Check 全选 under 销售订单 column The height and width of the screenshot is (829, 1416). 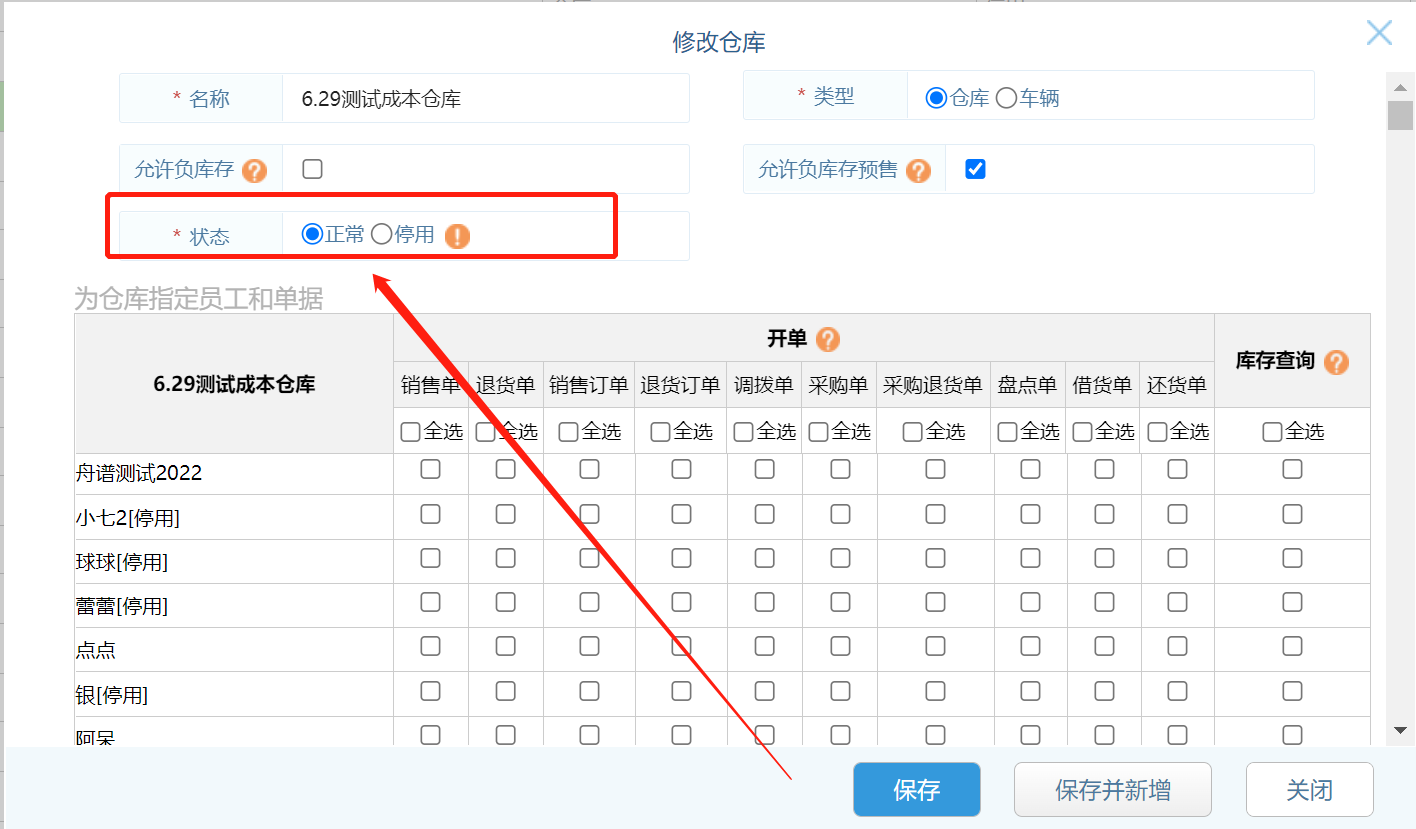pyautogui.click(x=568, y=432)
